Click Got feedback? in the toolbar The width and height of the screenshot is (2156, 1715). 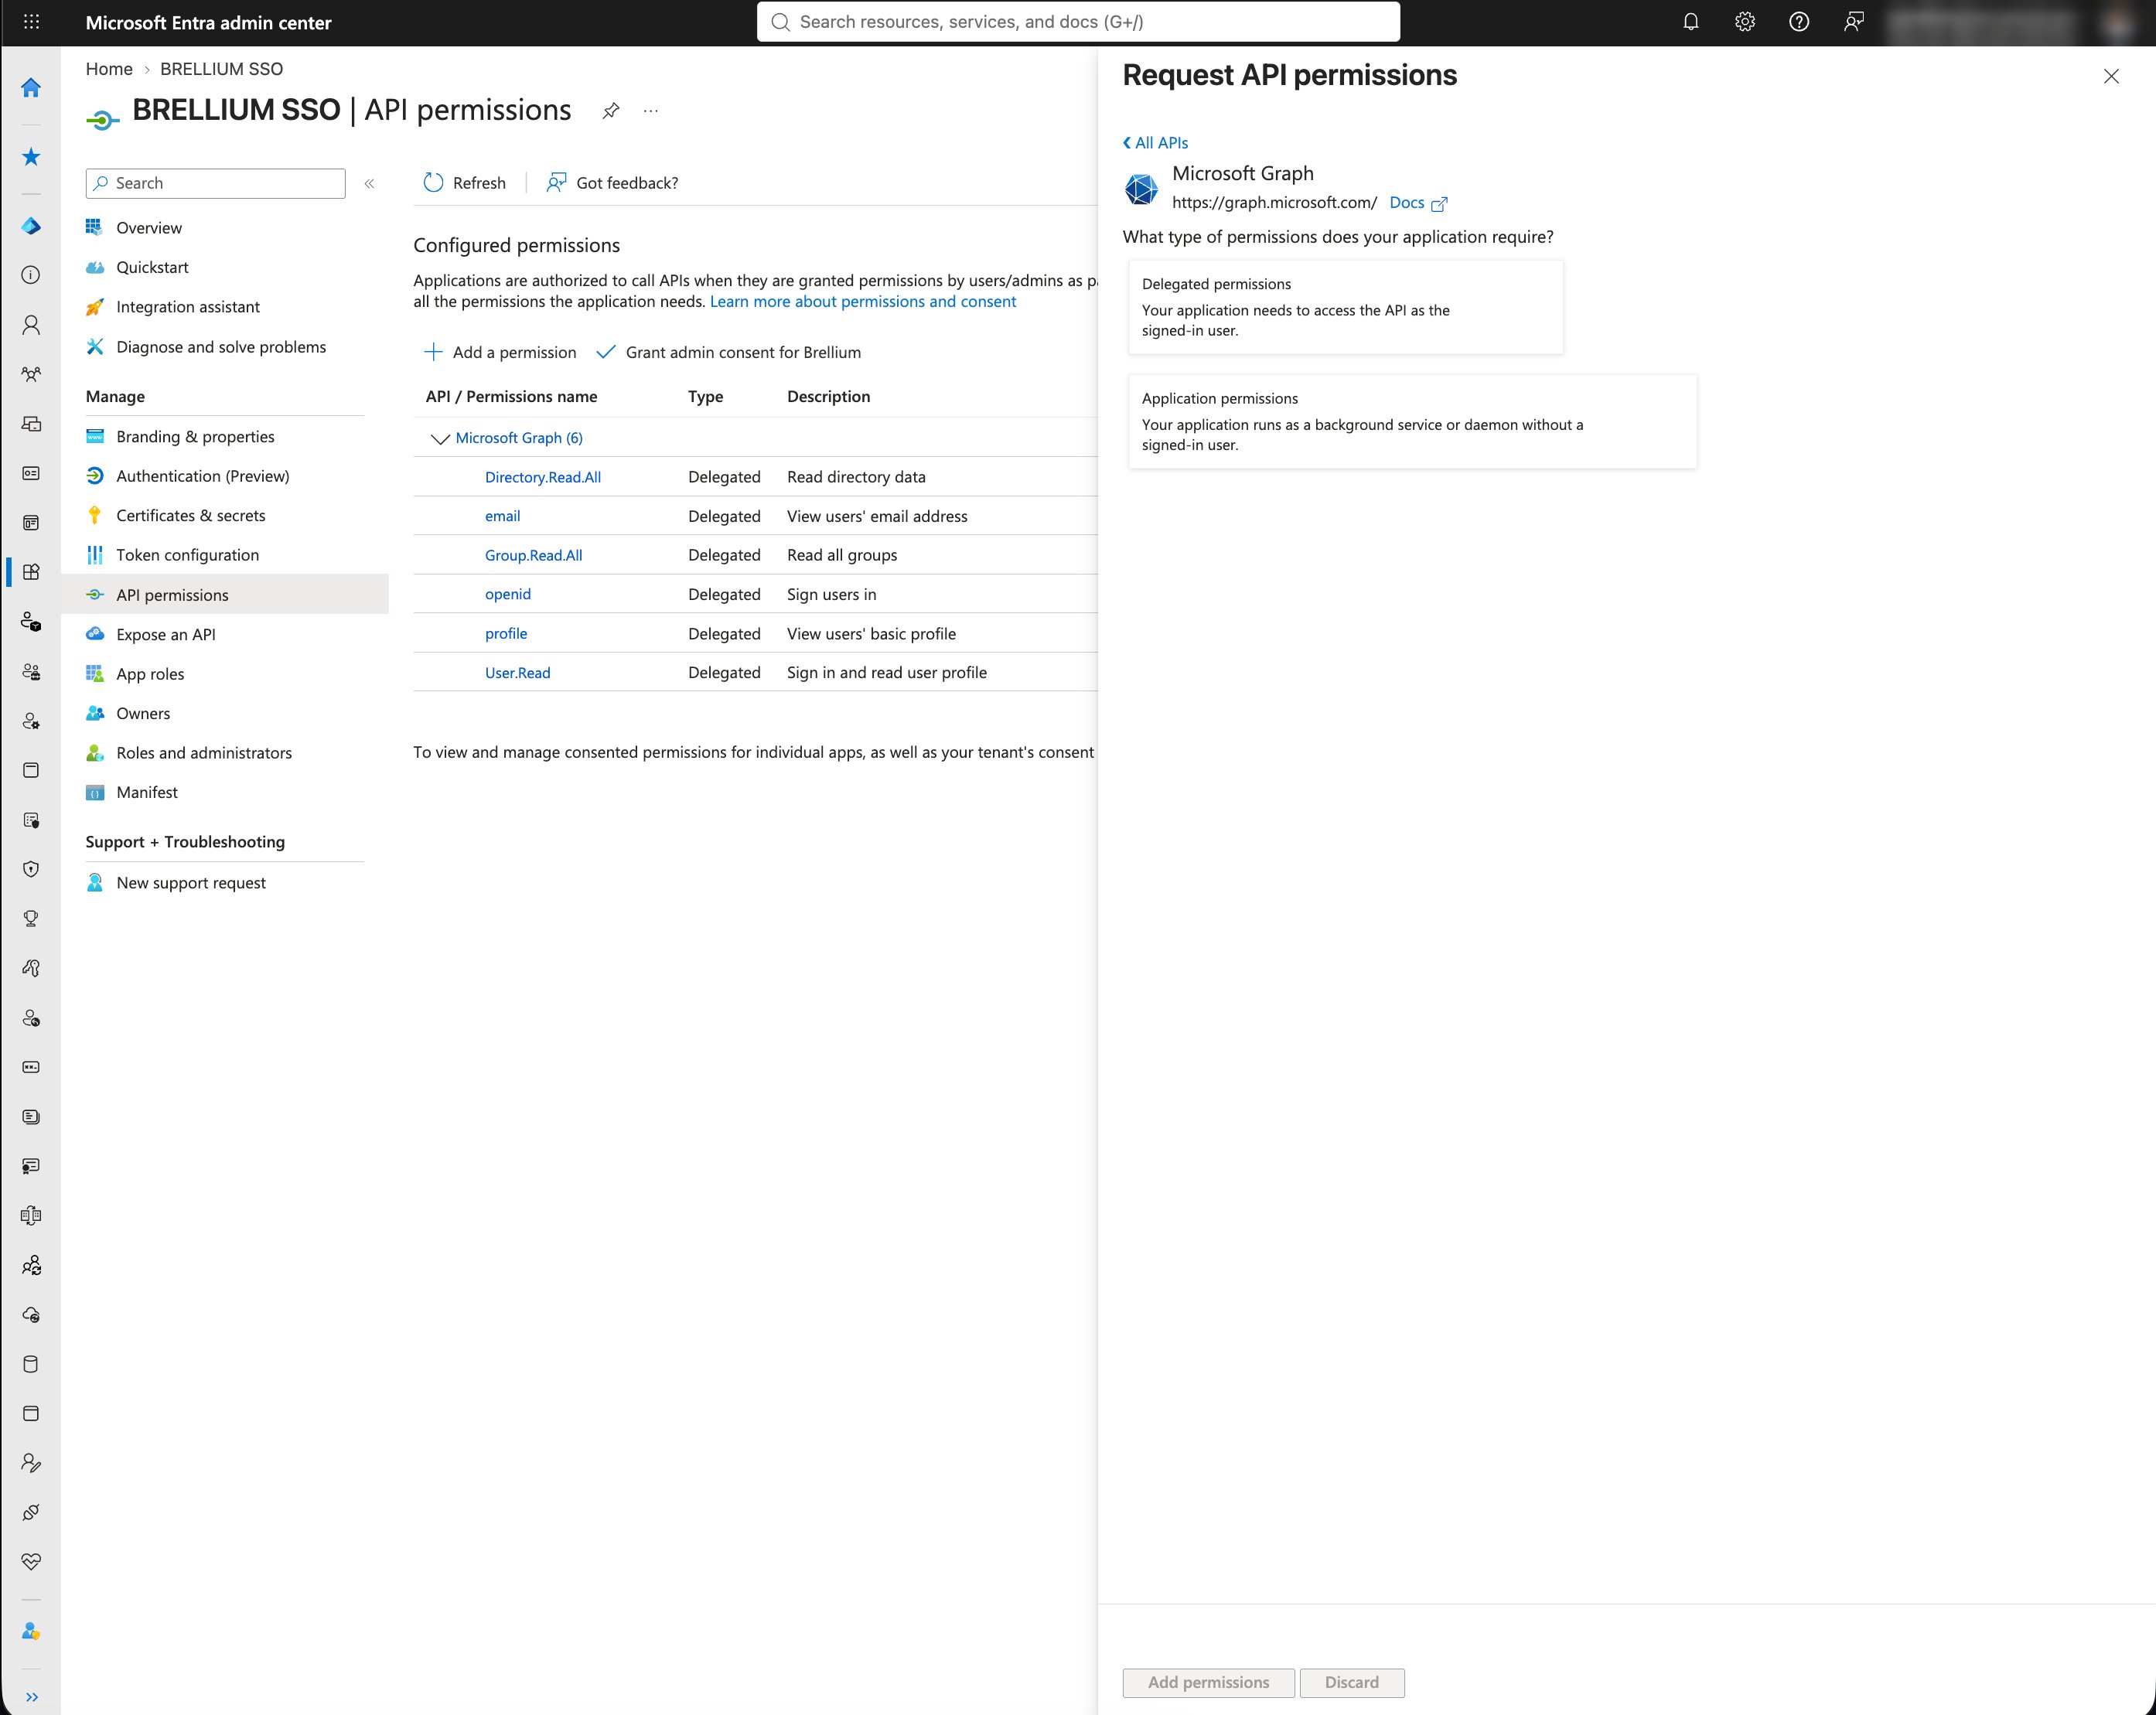click(x=612, y=183)
